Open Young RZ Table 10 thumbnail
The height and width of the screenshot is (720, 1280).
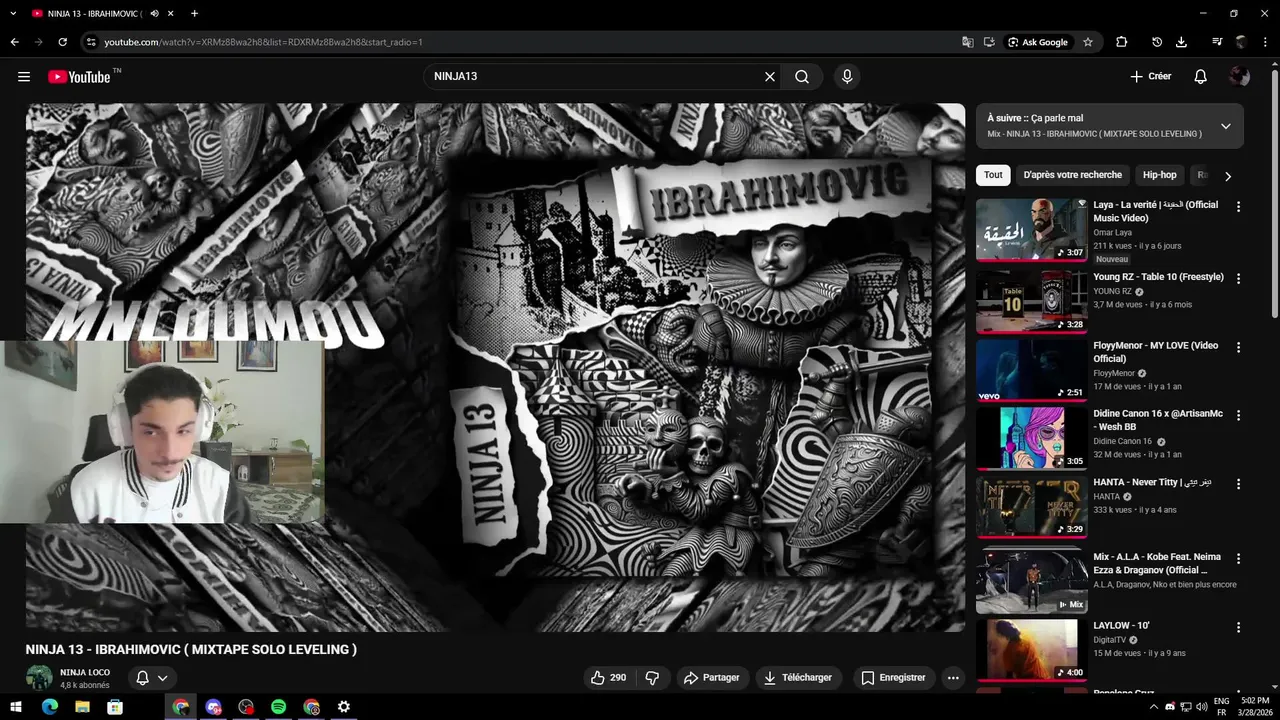point(1031,301)
